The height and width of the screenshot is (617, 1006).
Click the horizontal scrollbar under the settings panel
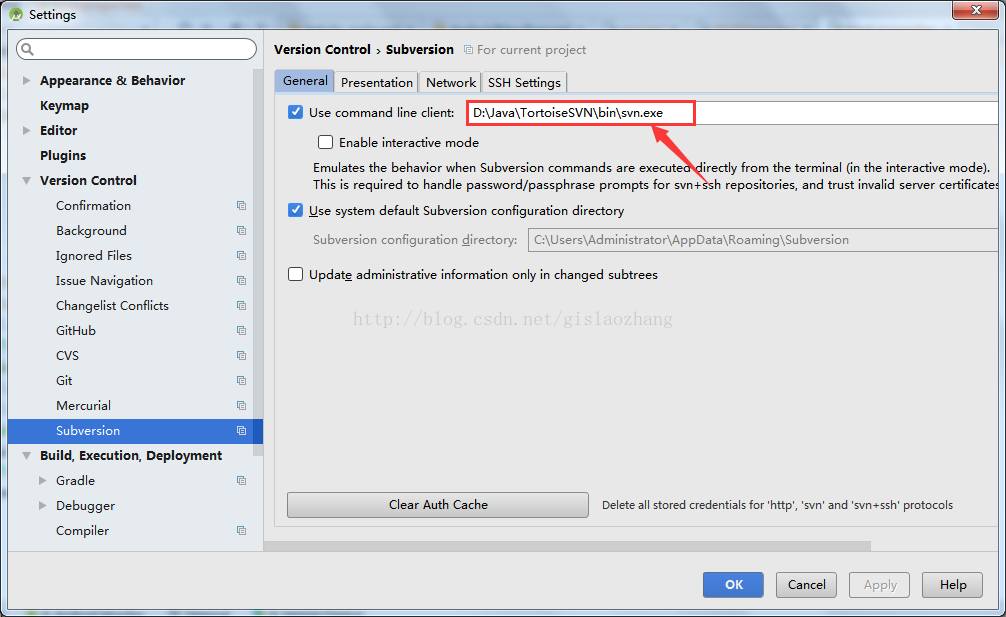tap(568, 546)
